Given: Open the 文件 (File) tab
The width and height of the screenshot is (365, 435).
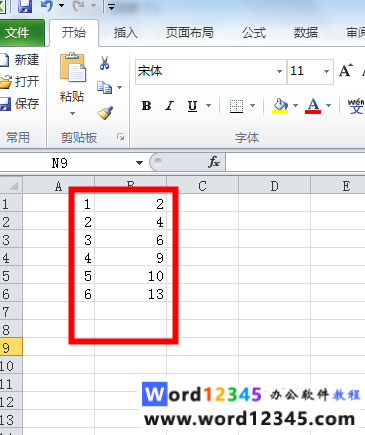Looking at the screenshot, I should 21,33.
